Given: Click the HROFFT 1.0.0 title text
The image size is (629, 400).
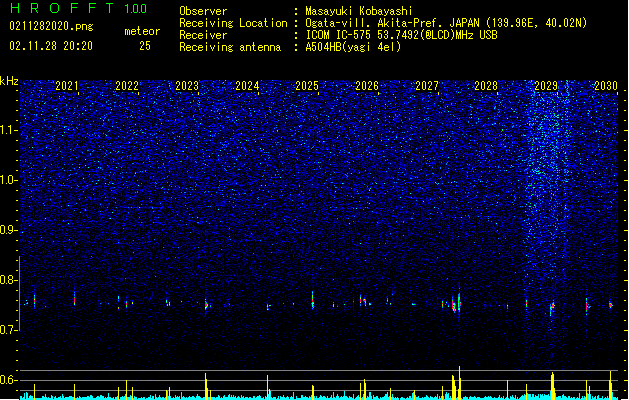Looking at the screenshot, I should 79,8.
